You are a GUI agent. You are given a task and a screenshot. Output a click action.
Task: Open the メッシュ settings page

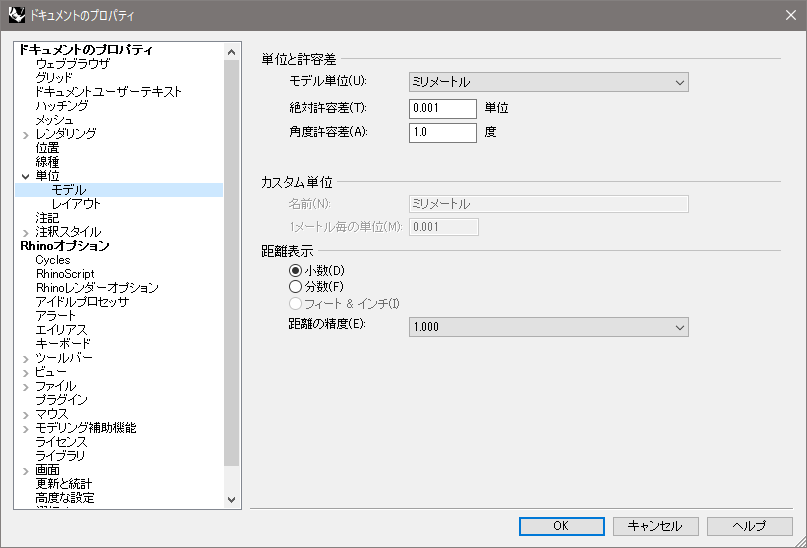tap(54, 120)
